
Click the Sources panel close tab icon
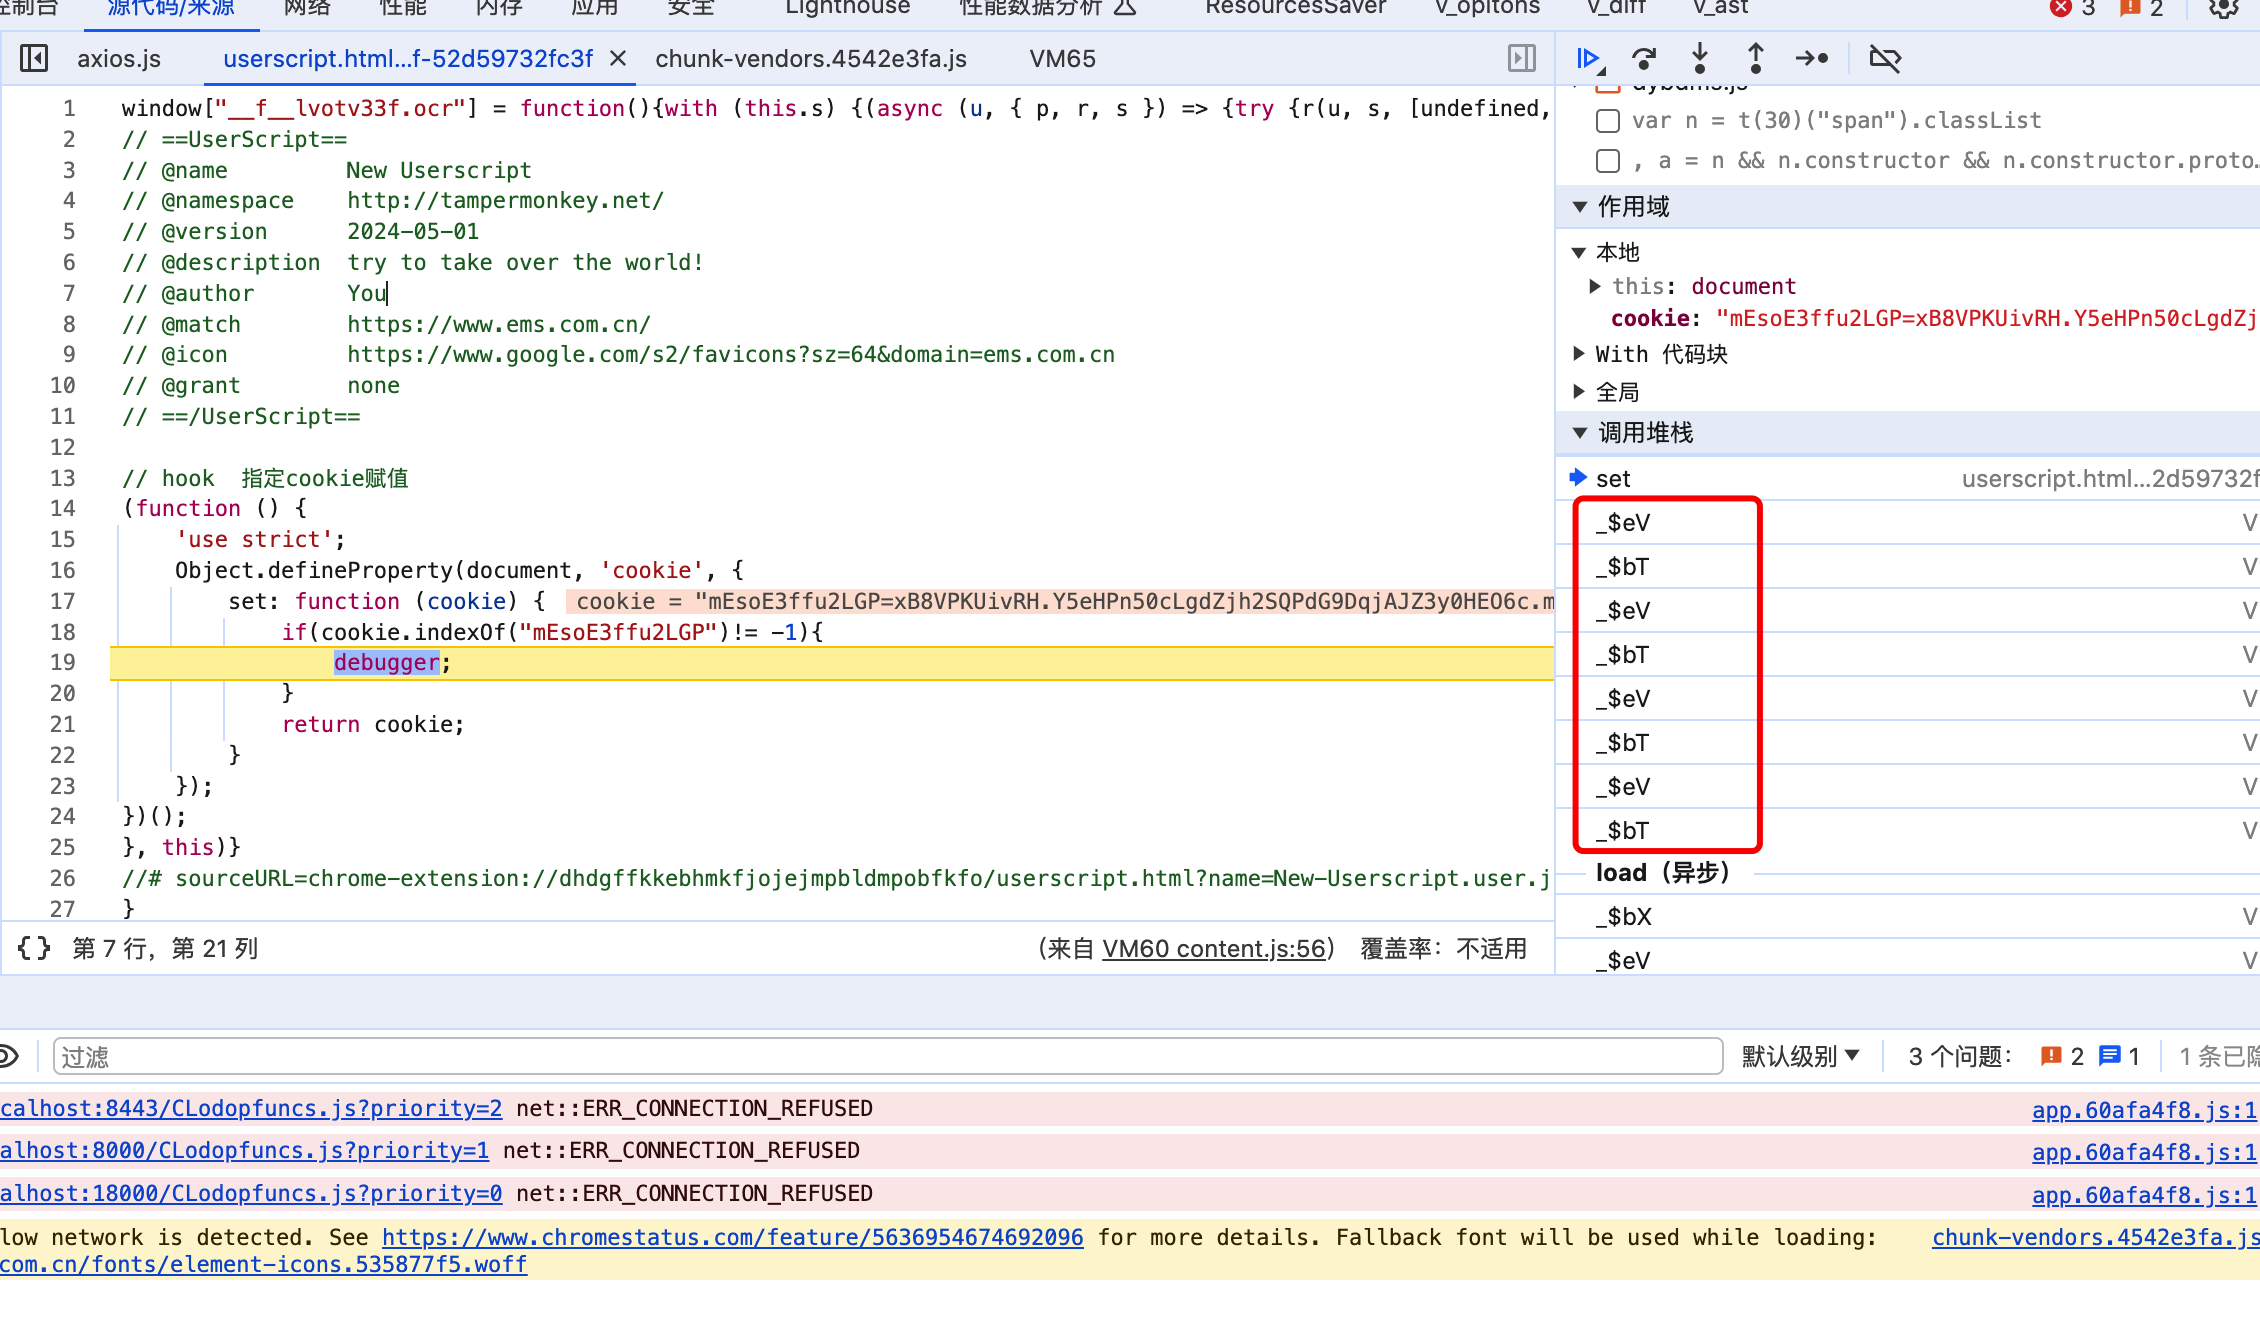pos(616,59)
